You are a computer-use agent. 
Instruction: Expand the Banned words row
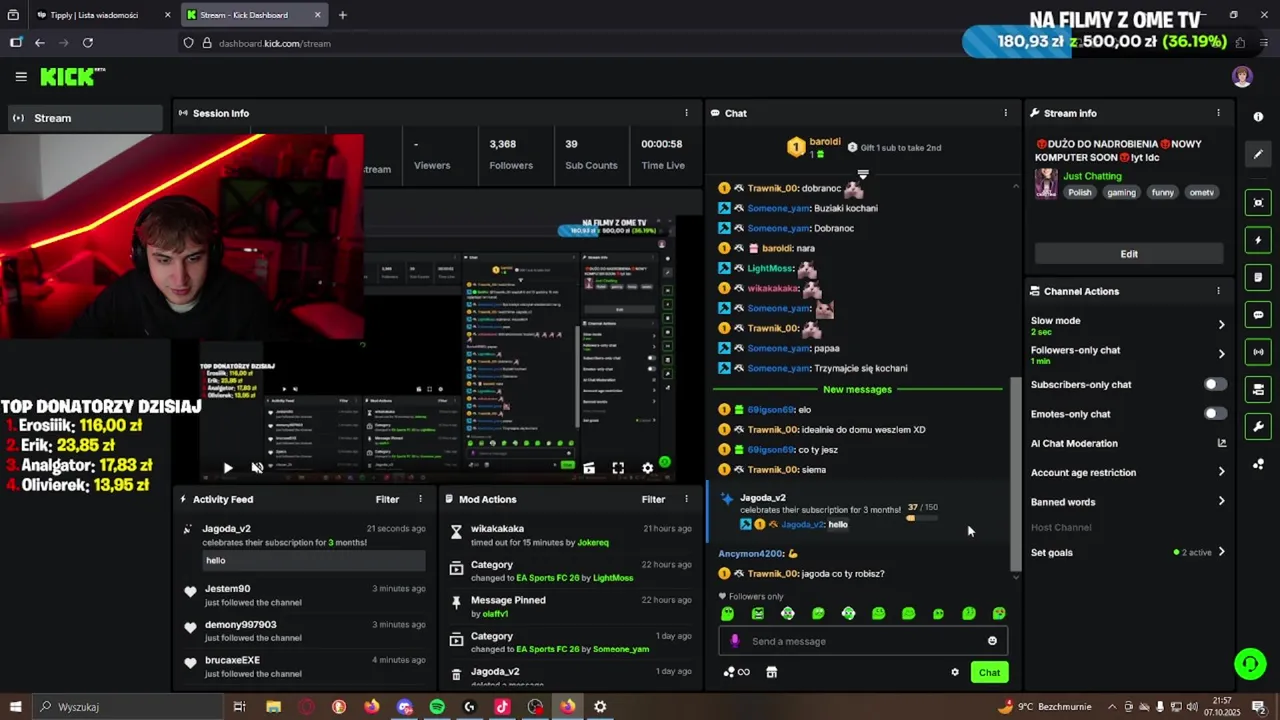click(1128, 502)
